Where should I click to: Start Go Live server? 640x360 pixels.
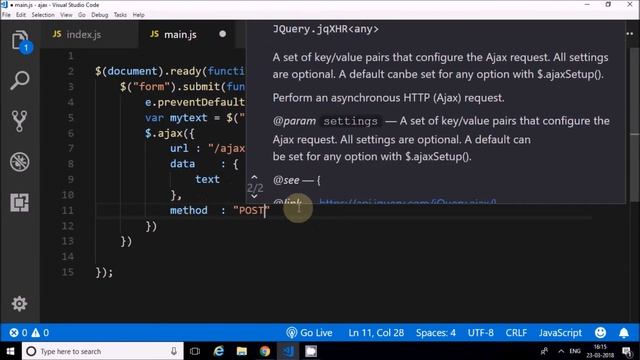click(309, 333)
